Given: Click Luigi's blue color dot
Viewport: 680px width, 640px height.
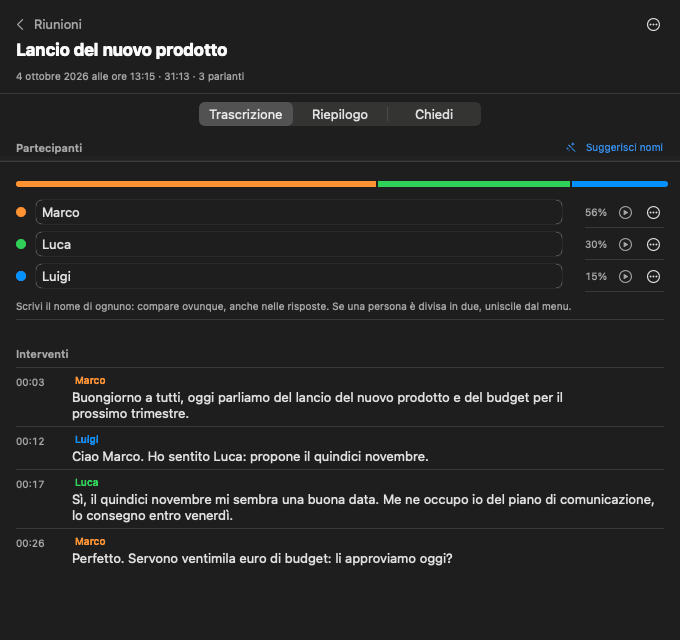Looking at the screenshot, I should click(21, 276).
